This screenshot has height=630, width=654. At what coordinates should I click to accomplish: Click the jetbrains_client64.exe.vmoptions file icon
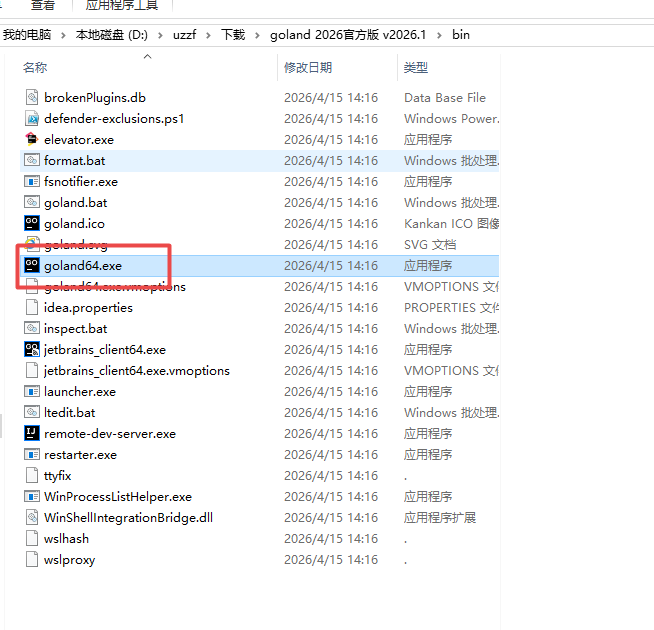pos(32,370)
